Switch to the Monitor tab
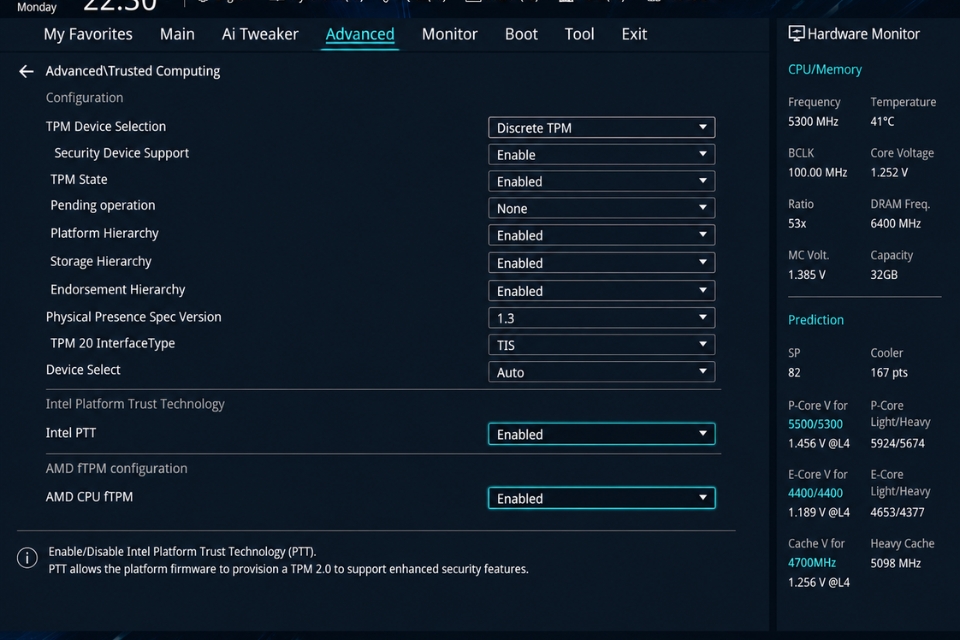 tap(449, 34)
